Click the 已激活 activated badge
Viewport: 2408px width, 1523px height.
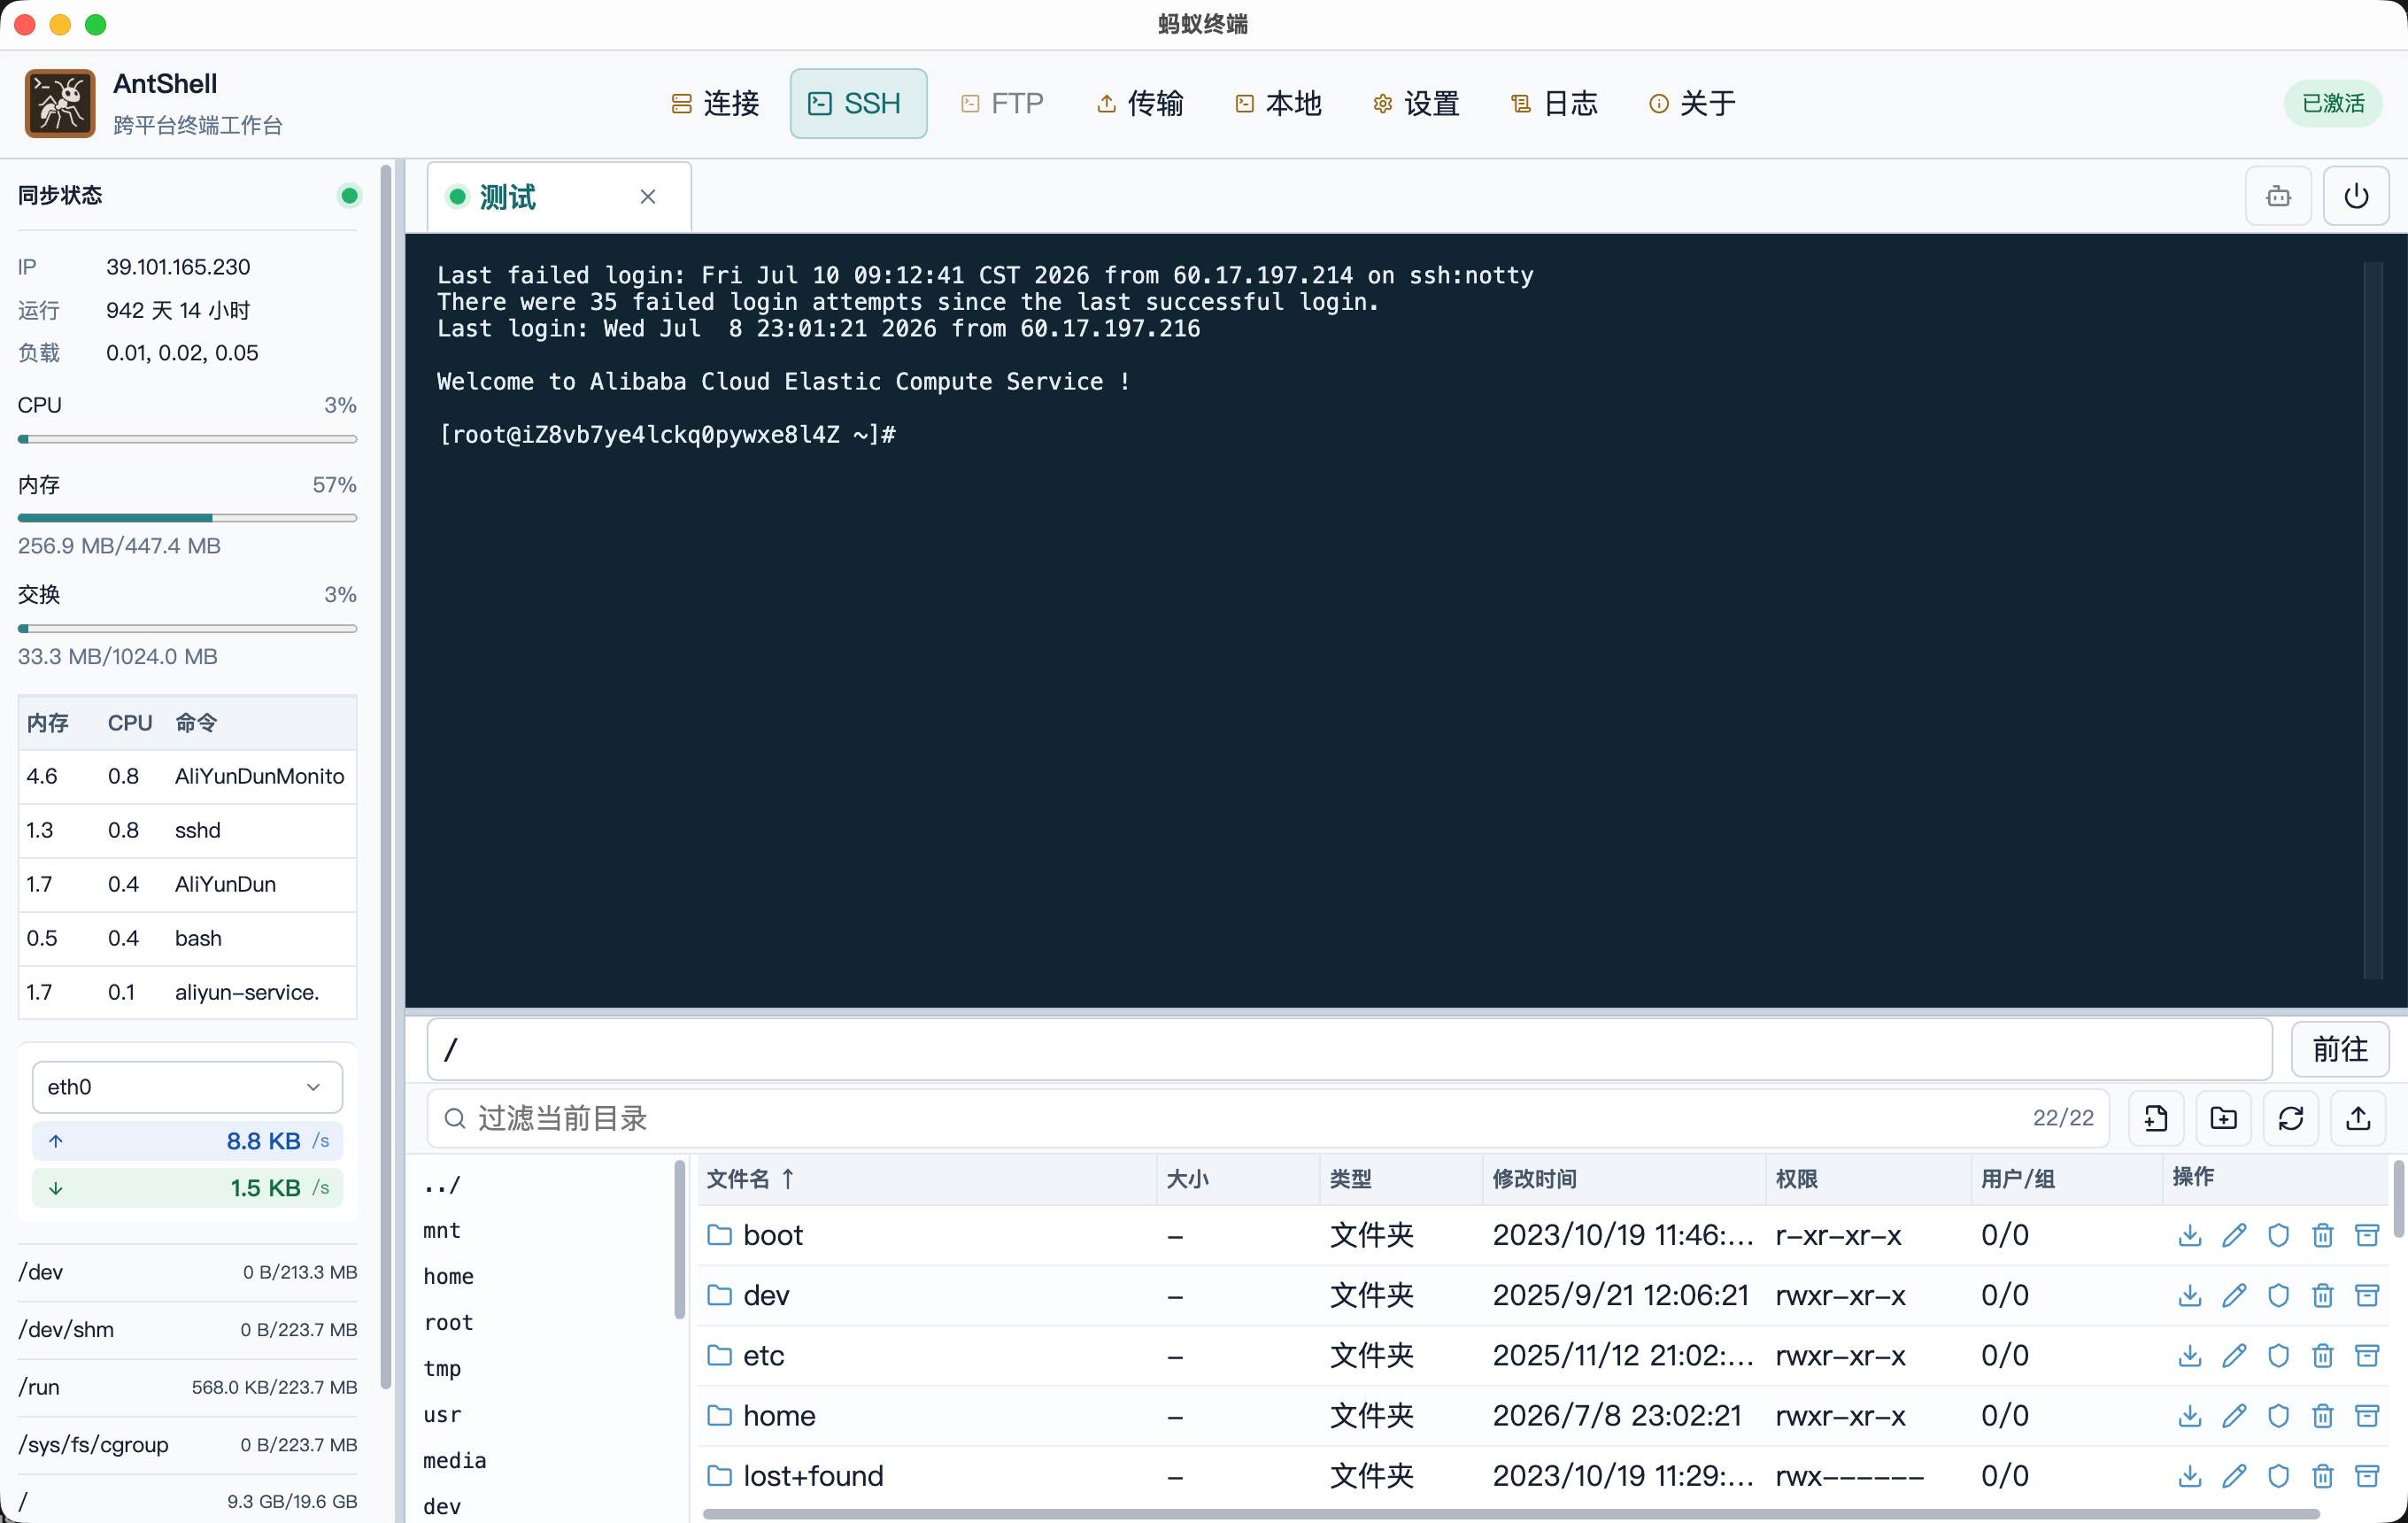(2333, 103)
